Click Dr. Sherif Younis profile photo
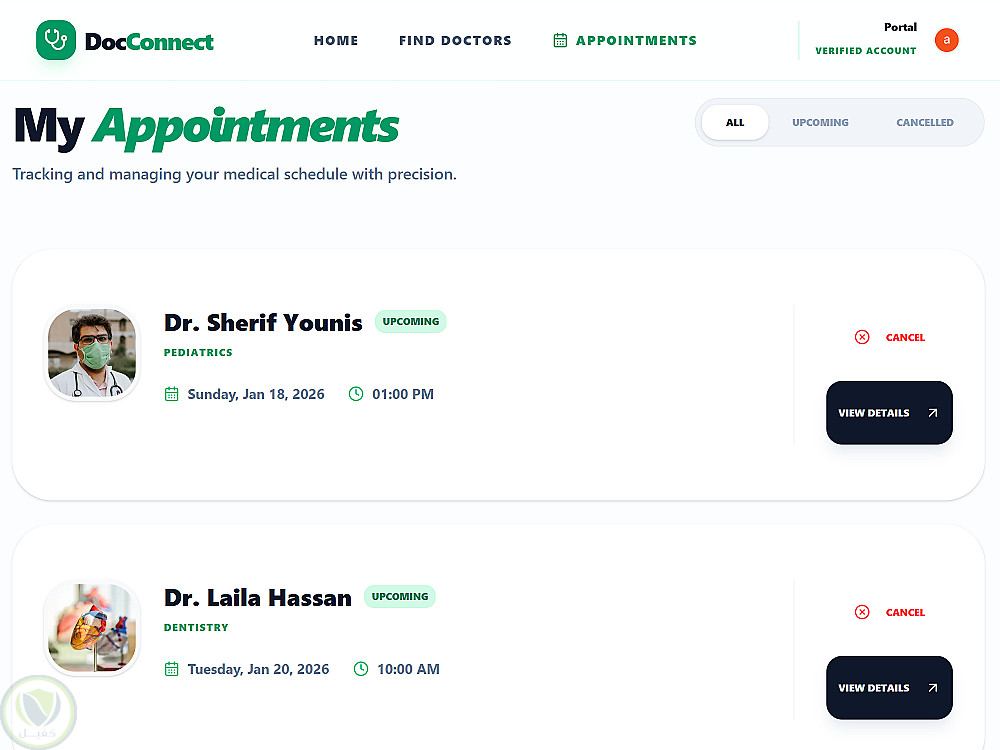 tap(92, 354)
